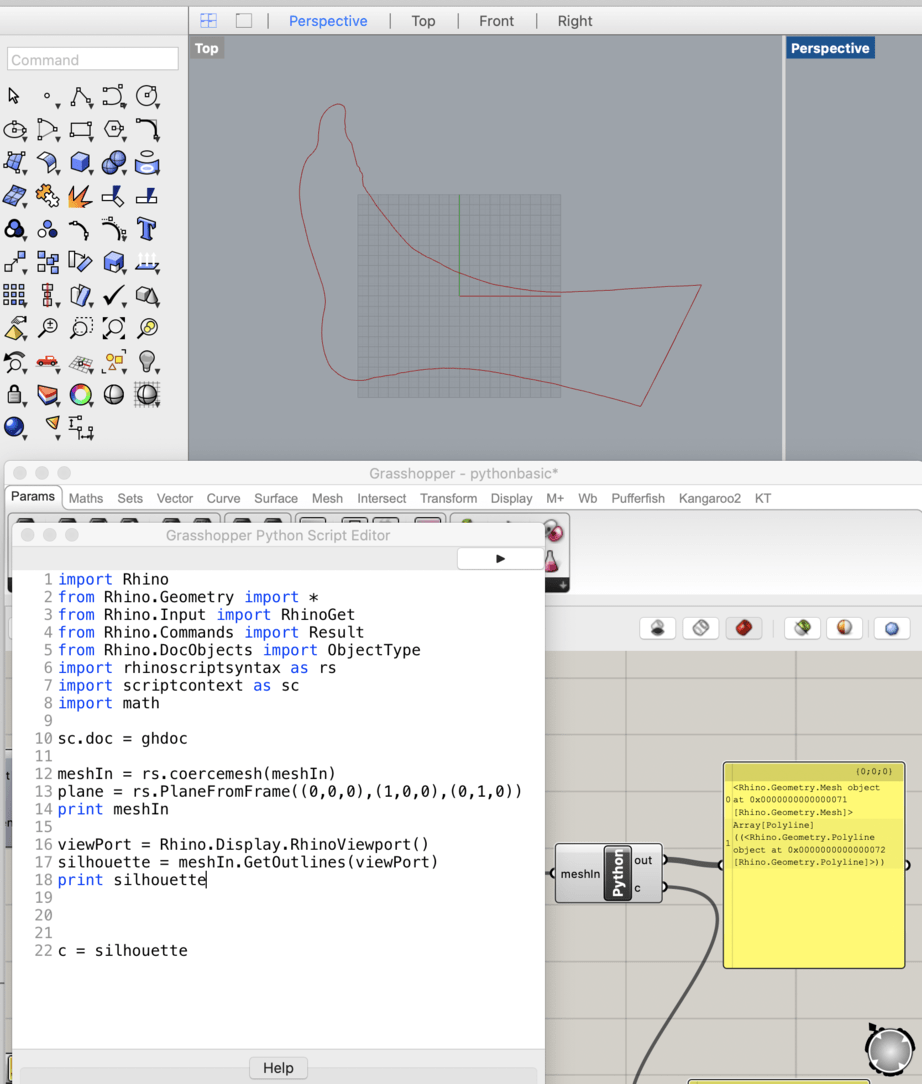Select the arrow selection tool
922x1084 pixels.
[13, 96]
